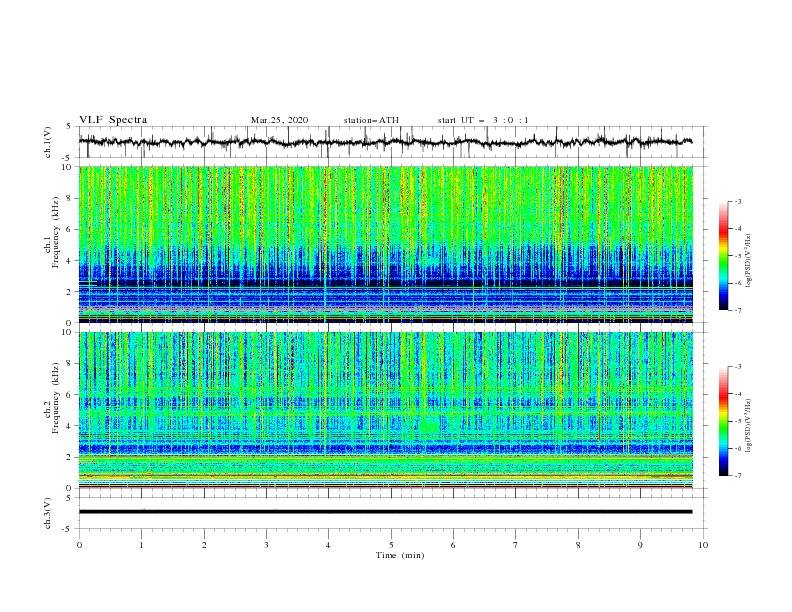Click the "ch.1(V)" waveform axis label

48,142
